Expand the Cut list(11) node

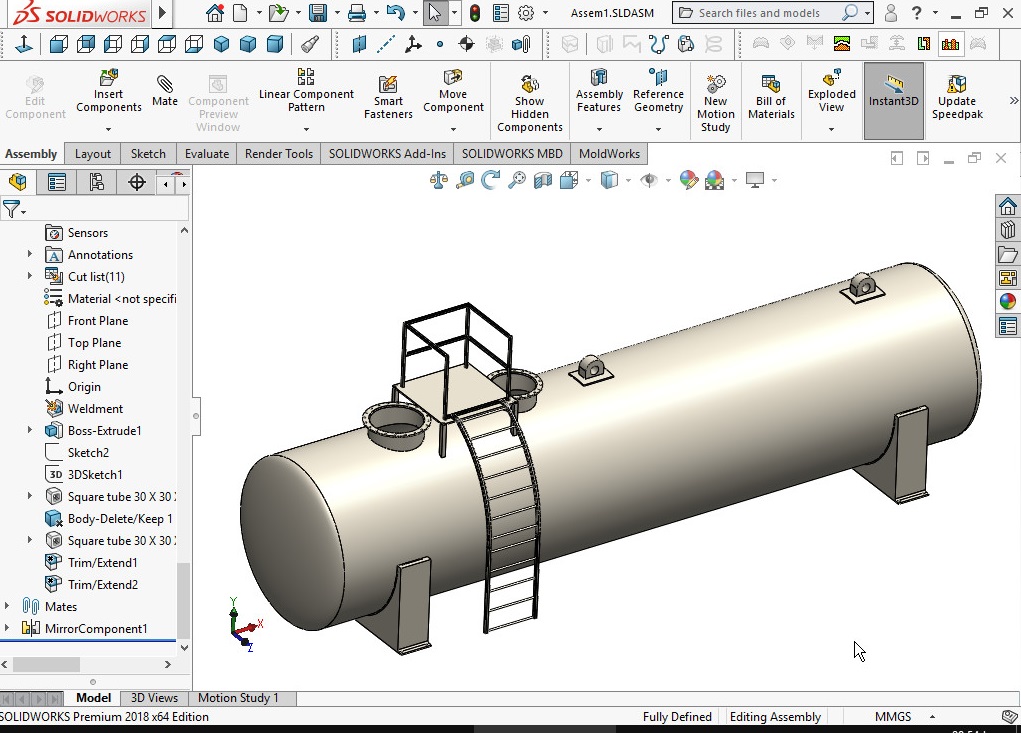pyautogui.click(x=29, y=276)
